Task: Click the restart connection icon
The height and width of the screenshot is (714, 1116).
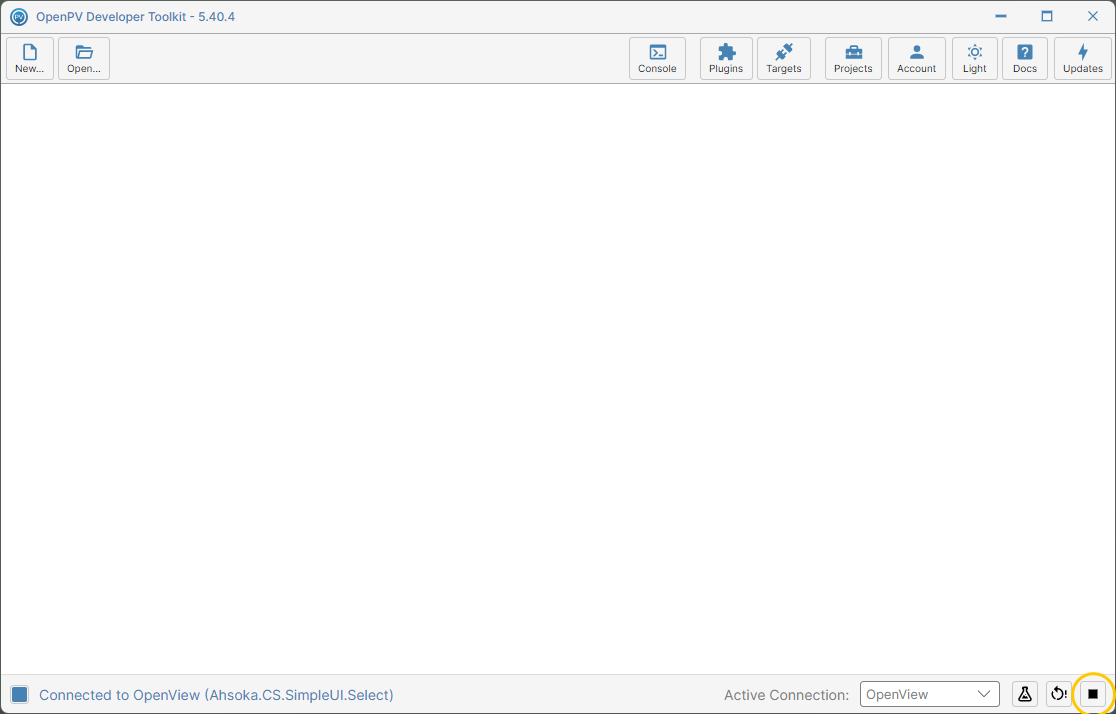Action: (x=1059, y=694)
